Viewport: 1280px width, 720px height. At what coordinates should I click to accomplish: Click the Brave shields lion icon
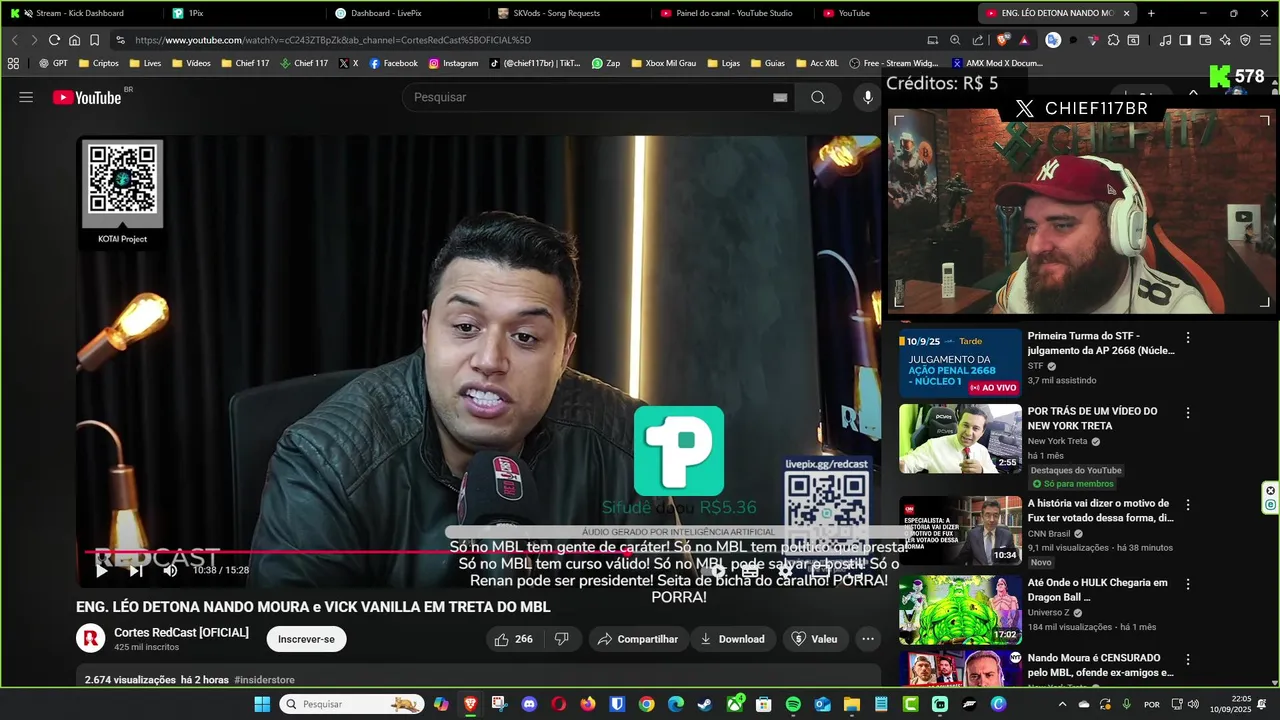(1003, 40)
